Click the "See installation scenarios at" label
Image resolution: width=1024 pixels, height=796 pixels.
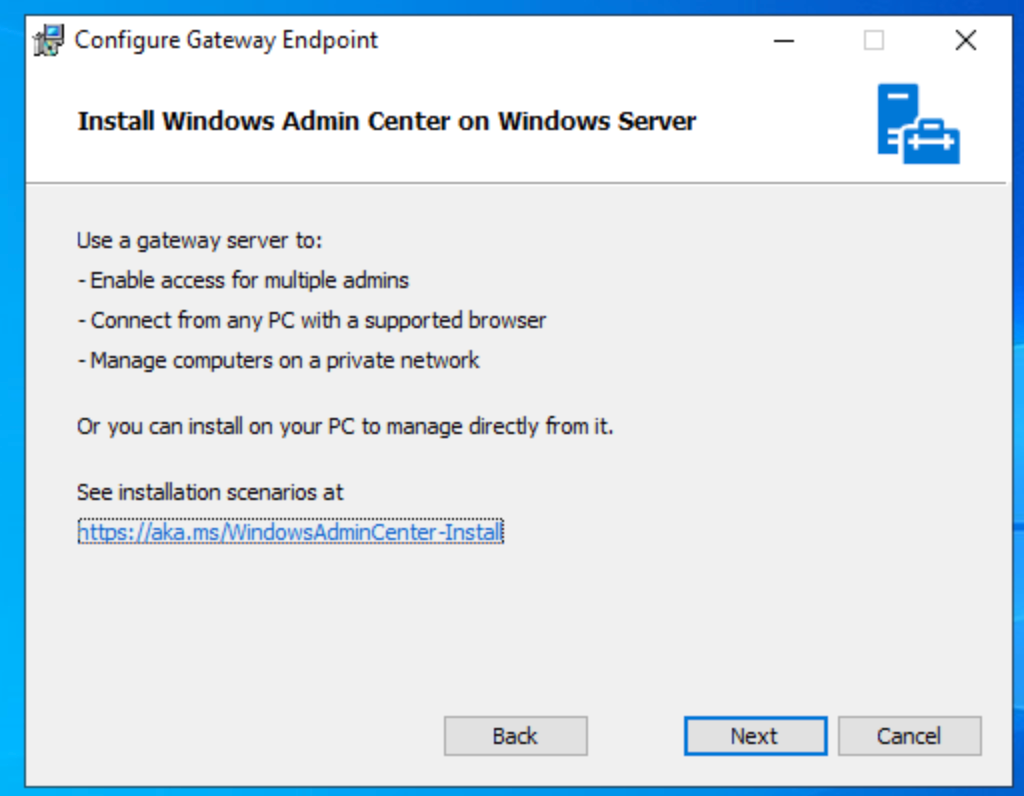pyautogui.click(x=210, y=492)
